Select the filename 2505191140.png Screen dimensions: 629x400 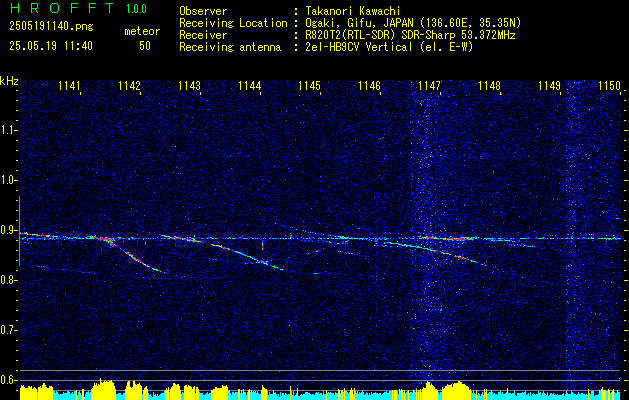point(51,26)
